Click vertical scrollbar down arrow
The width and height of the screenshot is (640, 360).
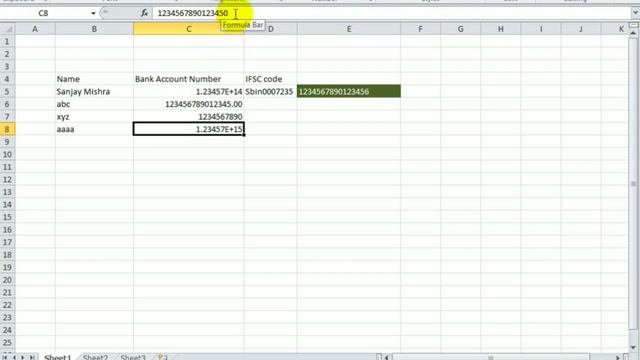(x=634, y=347)
